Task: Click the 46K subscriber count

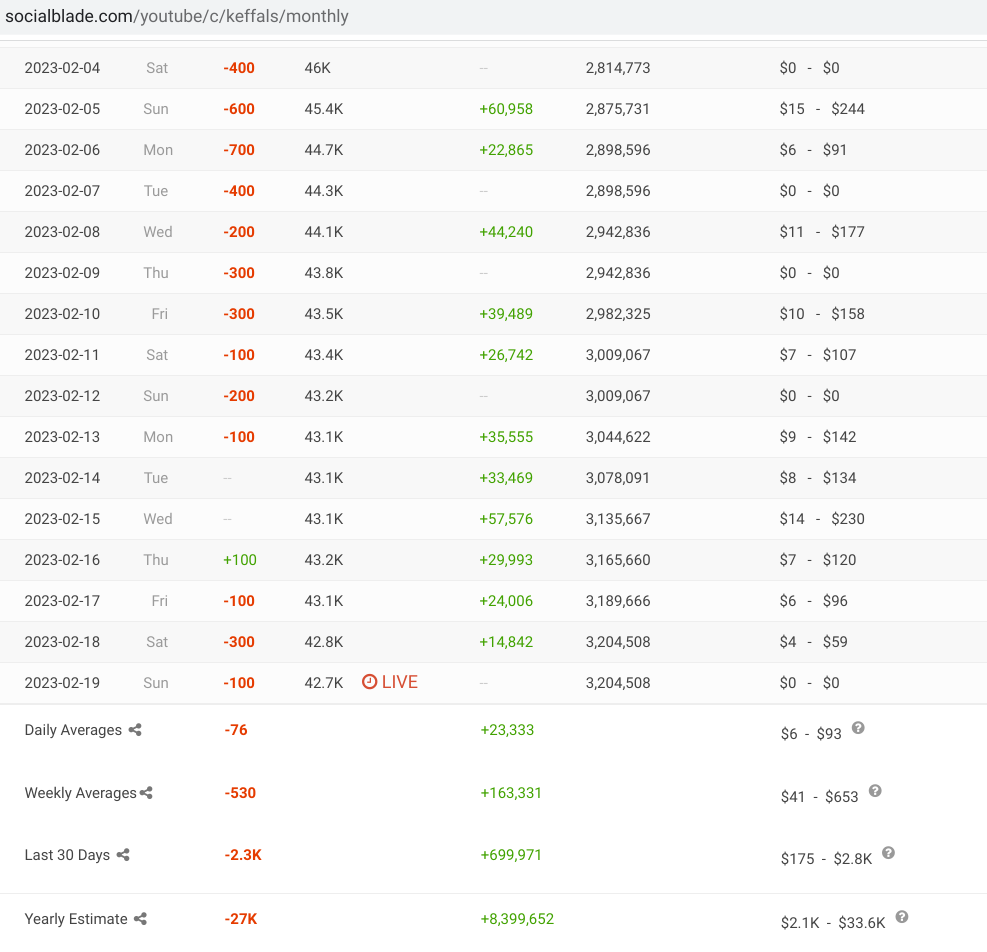Action: (x=317, y=68)
